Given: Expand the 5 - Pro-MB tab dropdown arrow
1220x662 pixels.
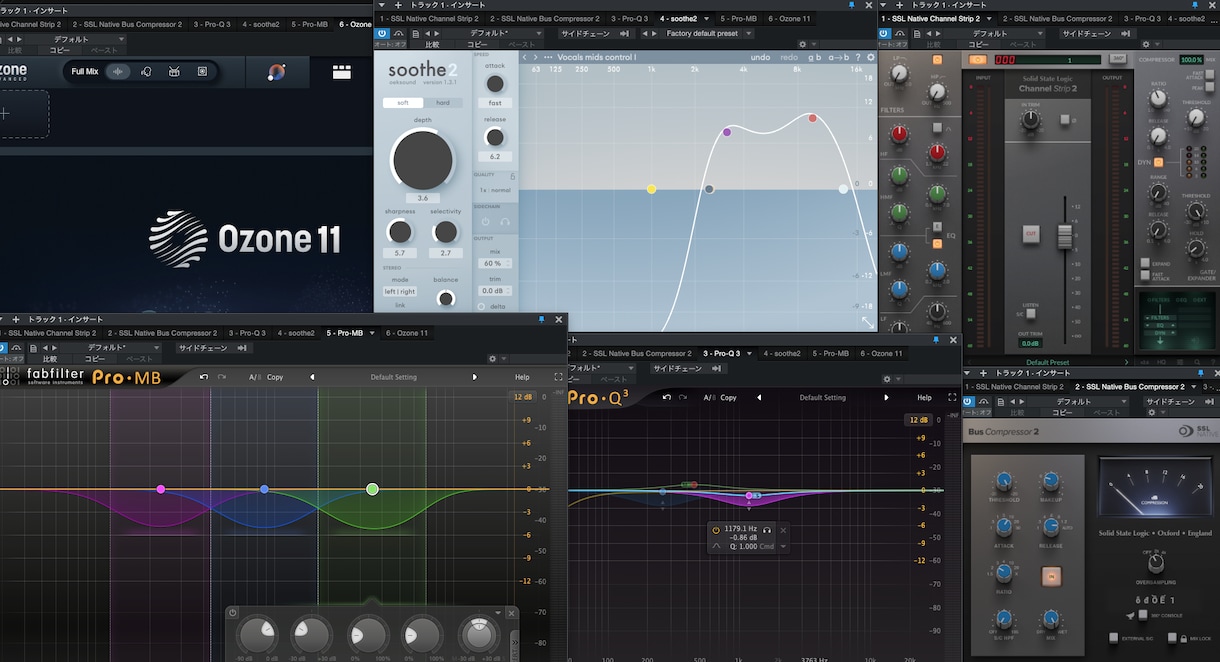Looking at the screenshot, I should (372, 333).
